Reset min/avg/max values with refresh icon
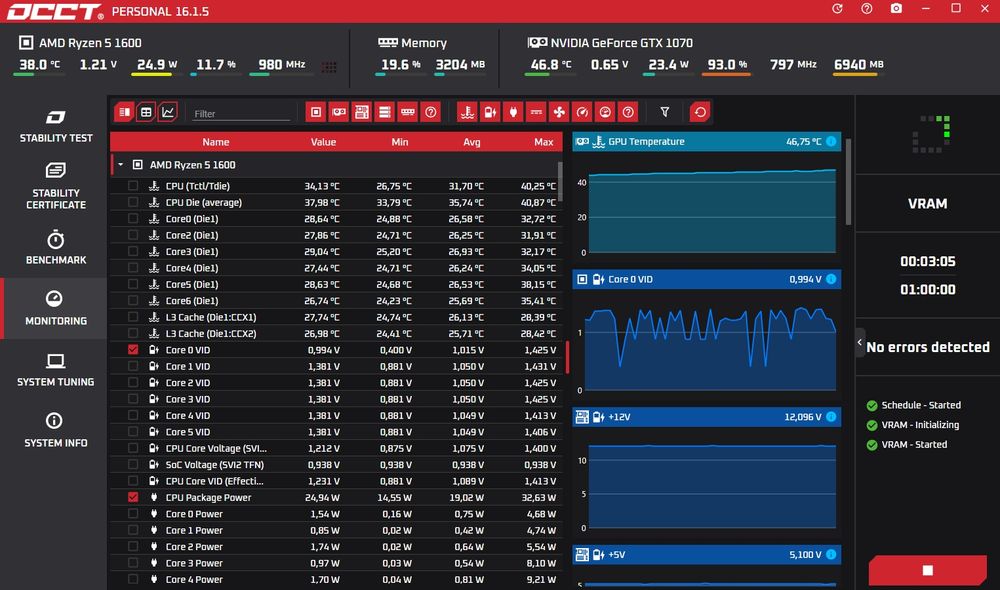 [700, 112]
